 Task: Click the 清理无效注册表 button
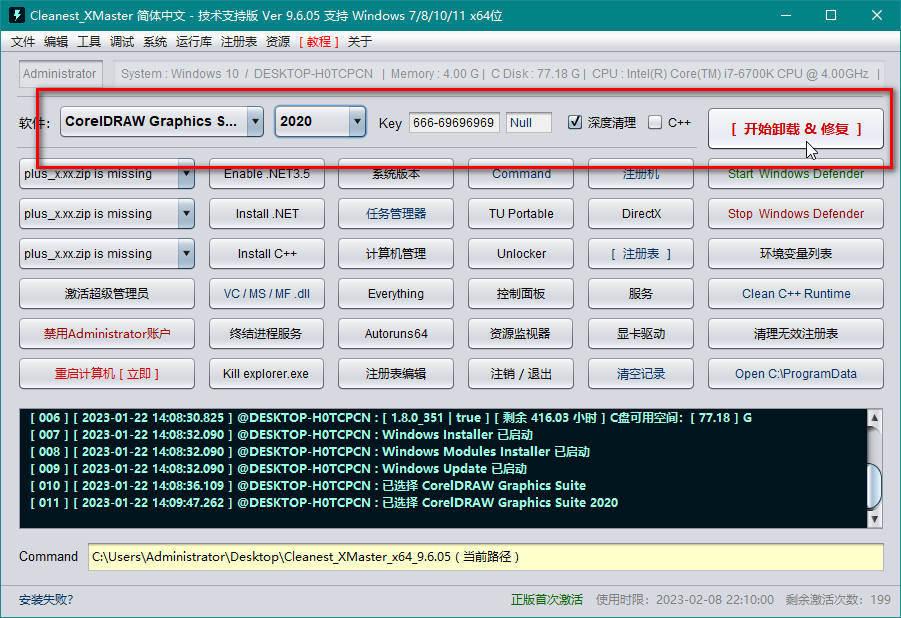(796, 333)
